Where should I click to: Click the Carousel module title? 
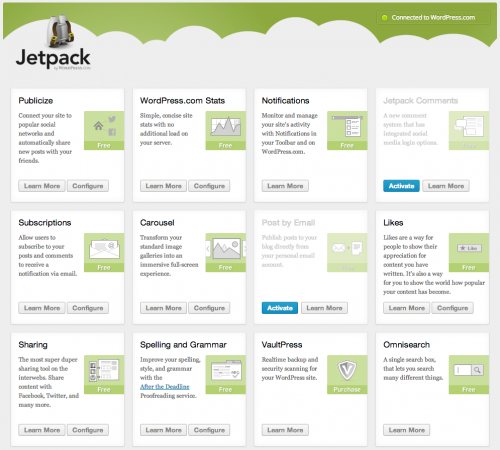[157, 223]
